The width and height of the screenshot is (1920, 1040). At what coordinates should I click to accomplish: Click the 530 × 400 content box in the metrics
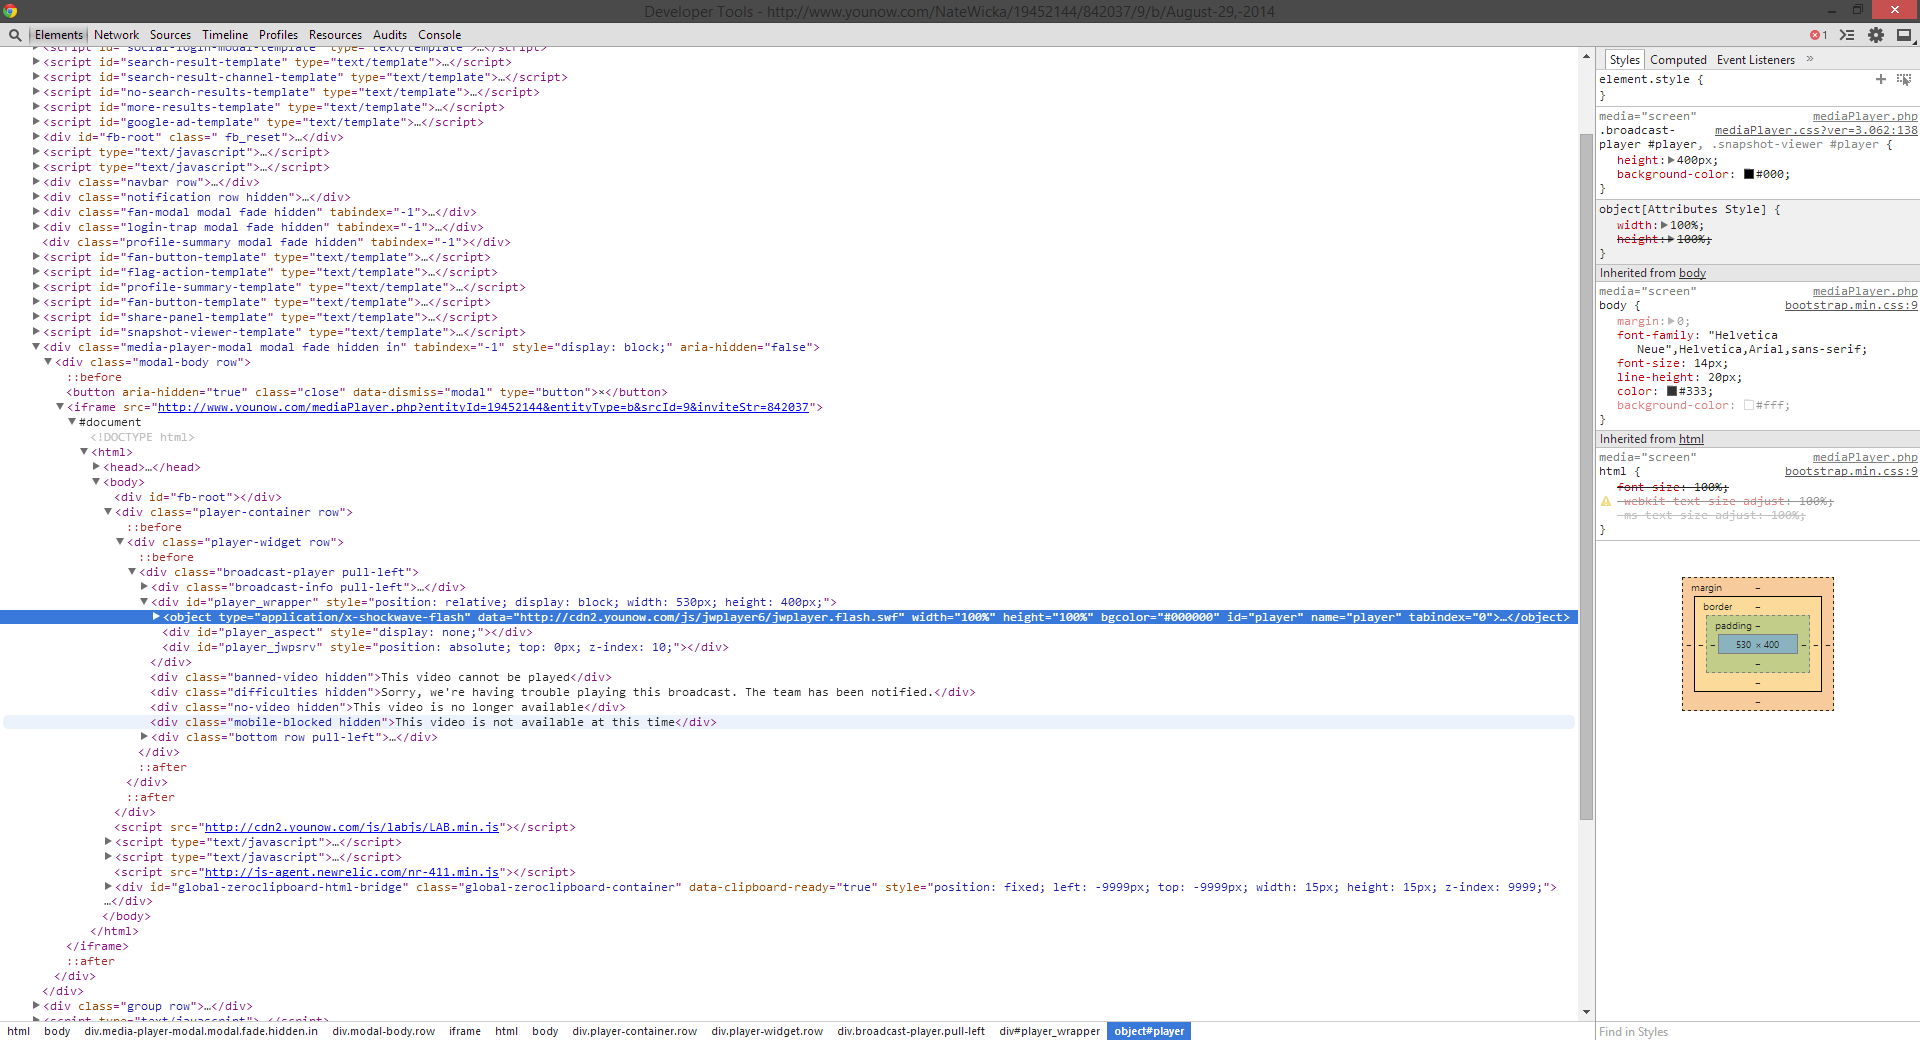point(1757,644)
